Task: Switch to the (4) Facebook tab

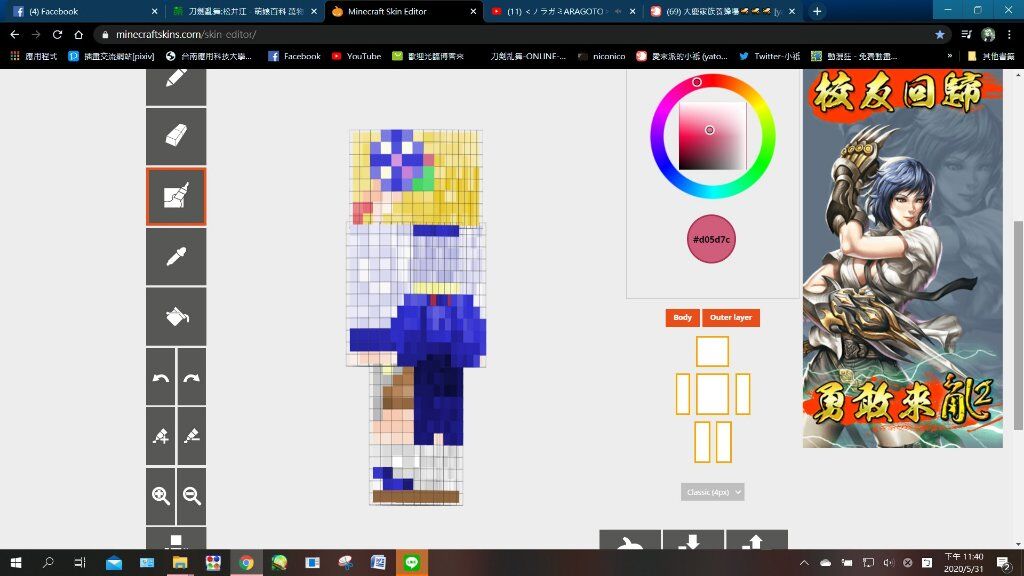Action: 85,11
